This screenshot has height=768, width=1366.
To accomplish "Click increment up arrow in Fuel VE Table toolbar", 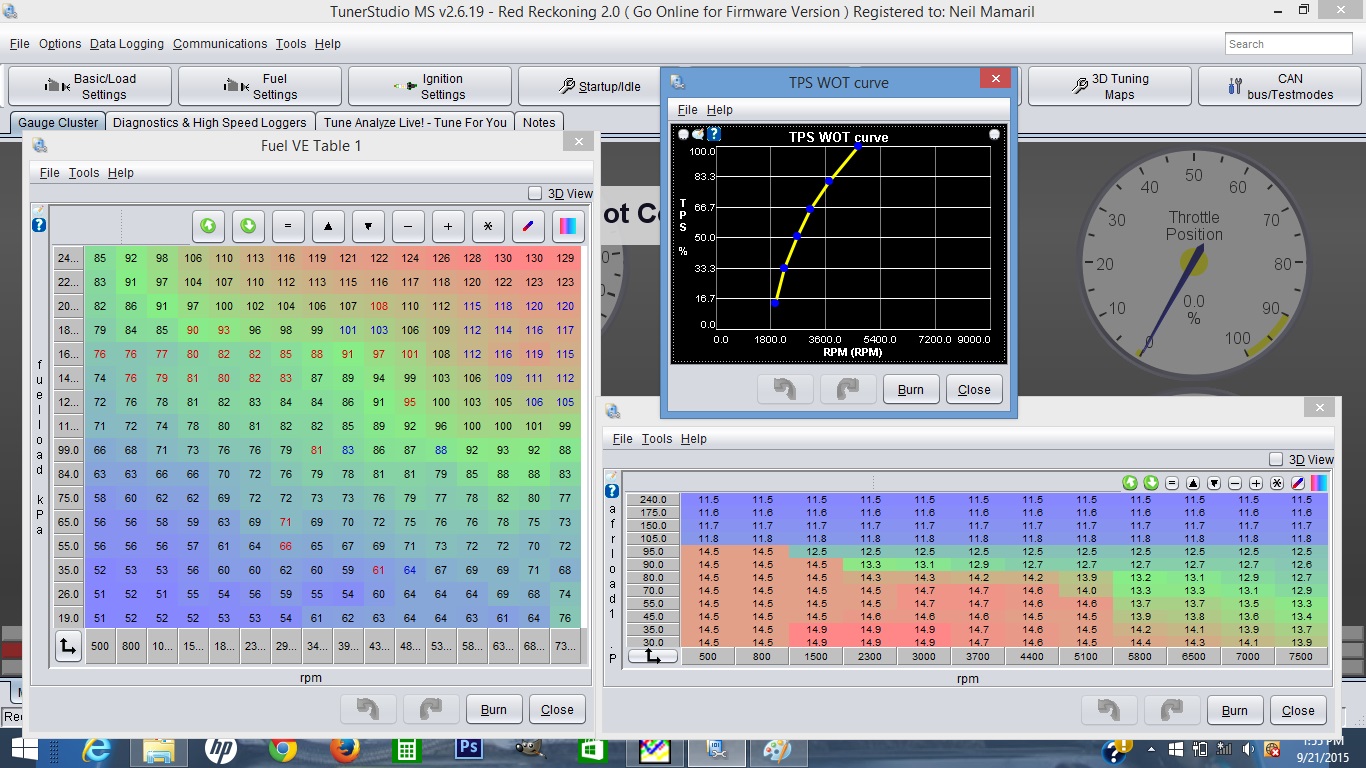I will click(328, 226).
